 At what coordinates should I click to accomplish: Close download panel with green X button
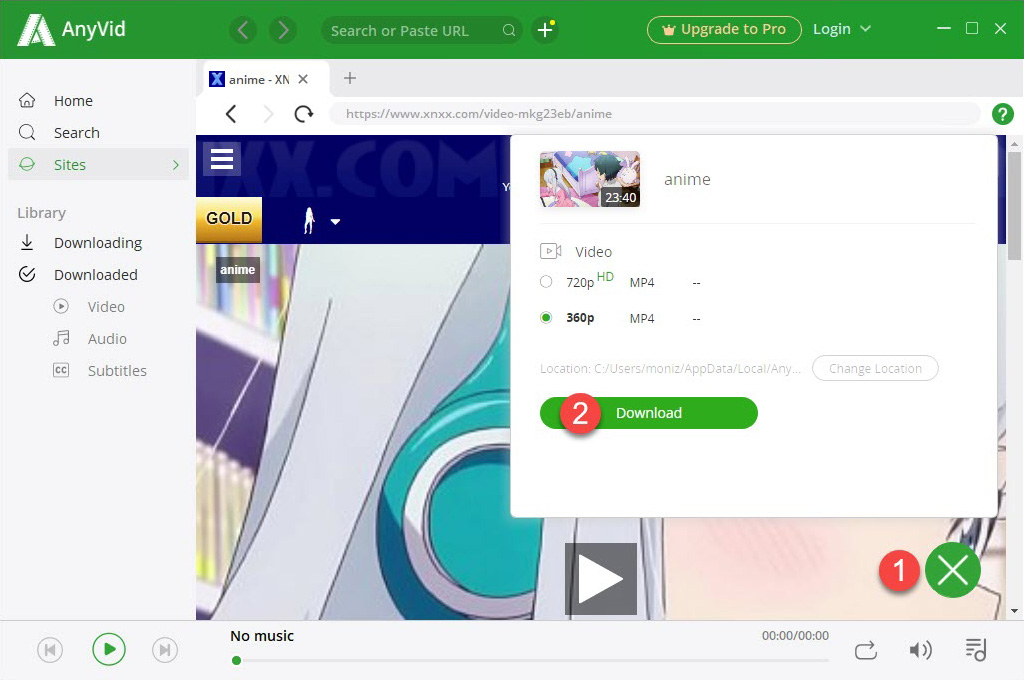953,570
